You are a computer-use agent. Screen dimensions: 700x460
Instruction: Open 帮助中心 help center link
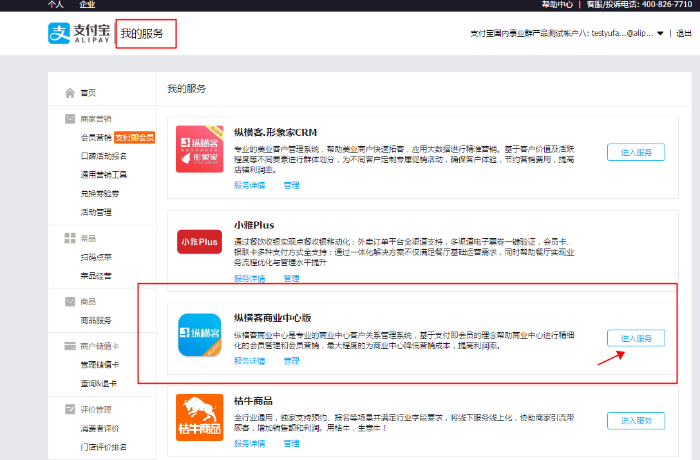557,4
